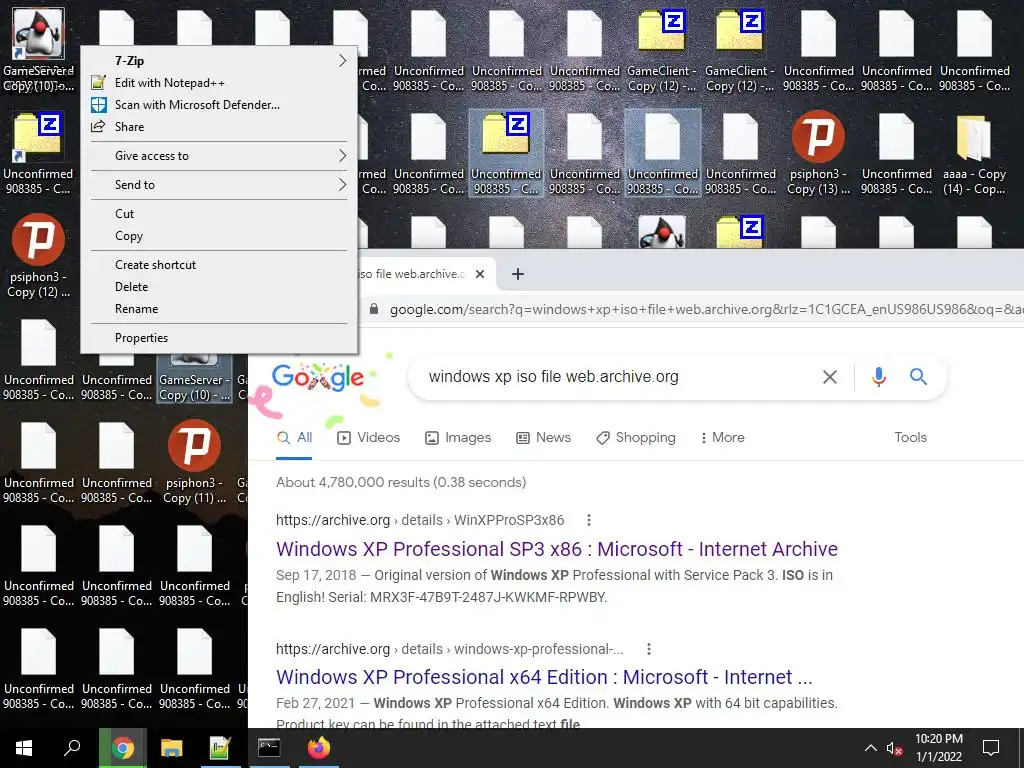Select psiphon3 - Copy (12) desktop icon

[39, 257]
